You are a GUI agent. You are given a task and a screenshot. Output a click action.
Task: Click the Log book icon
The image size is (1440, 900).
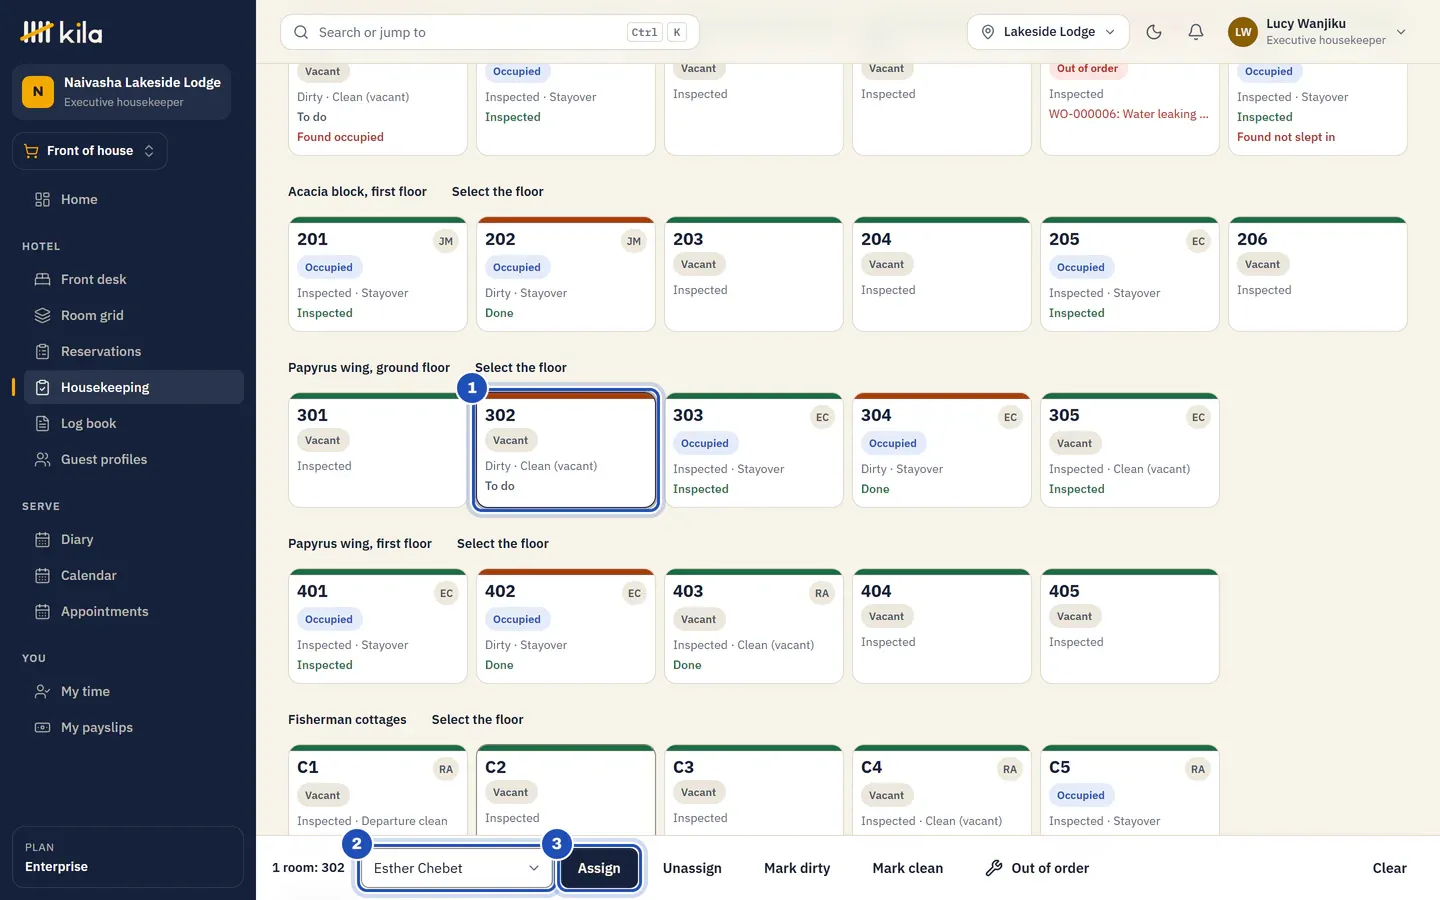pos(42,423)
